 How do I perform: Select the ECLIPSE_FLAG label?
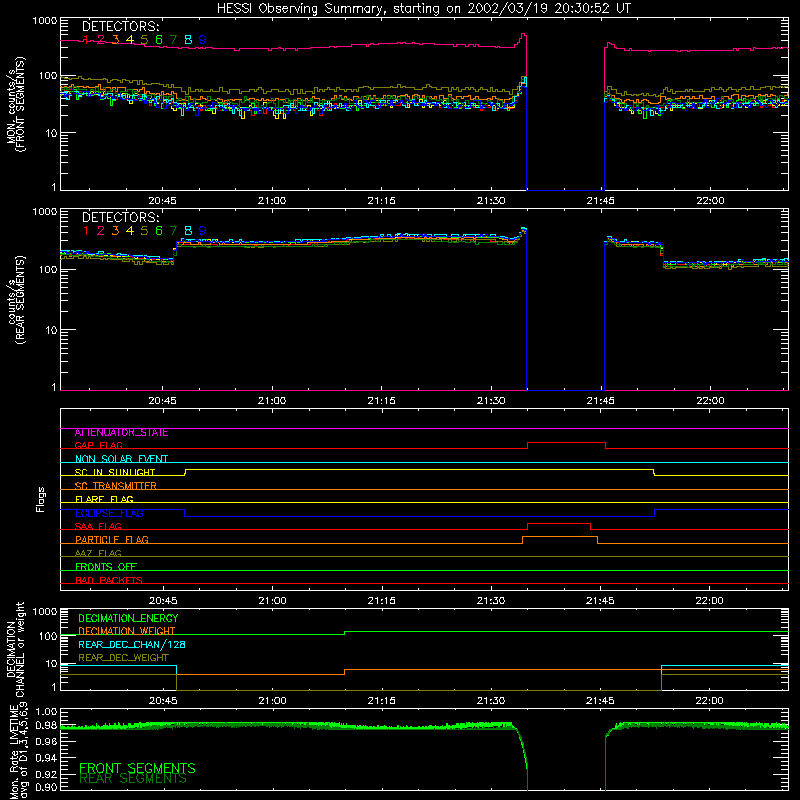(109, 513)
